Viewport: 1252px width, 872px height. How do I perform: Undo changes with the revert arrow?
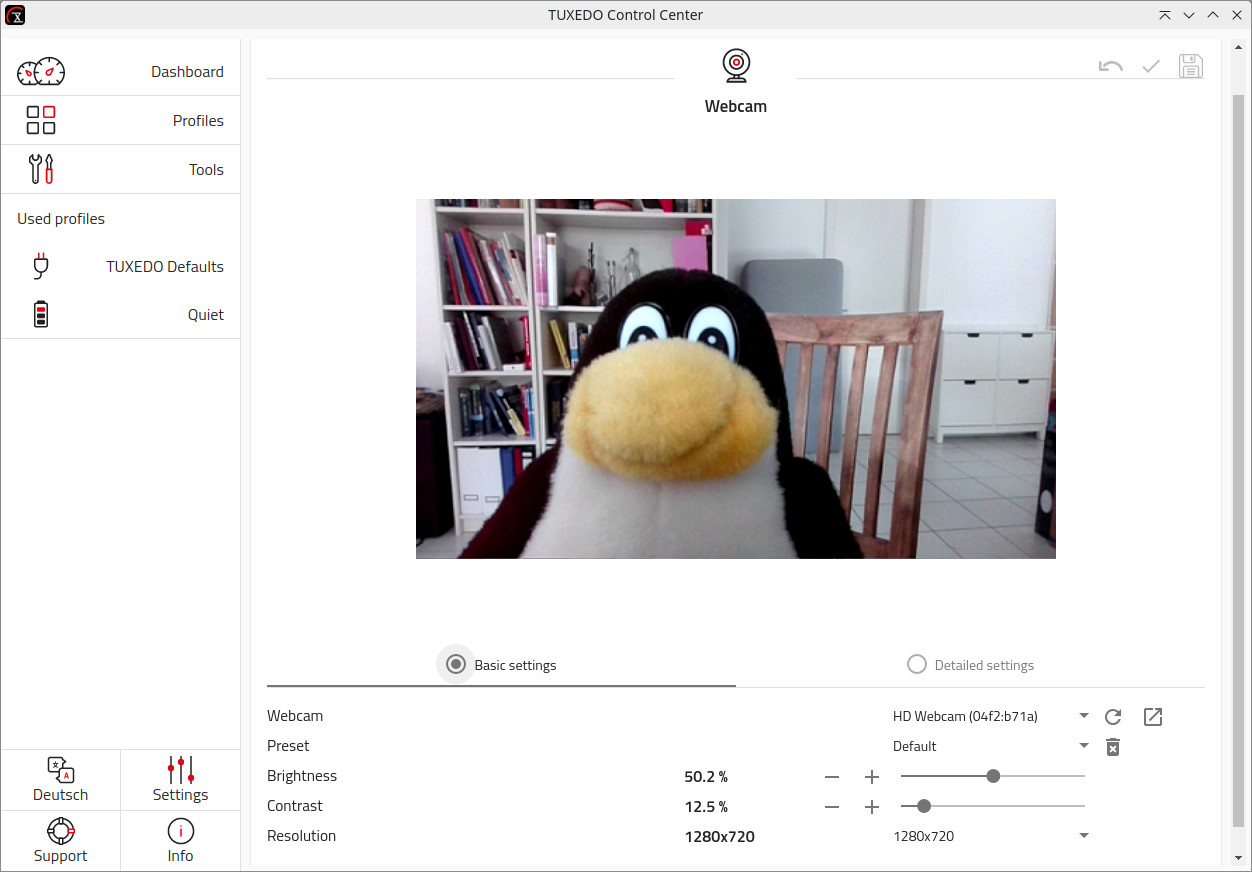coord(1111,66)
